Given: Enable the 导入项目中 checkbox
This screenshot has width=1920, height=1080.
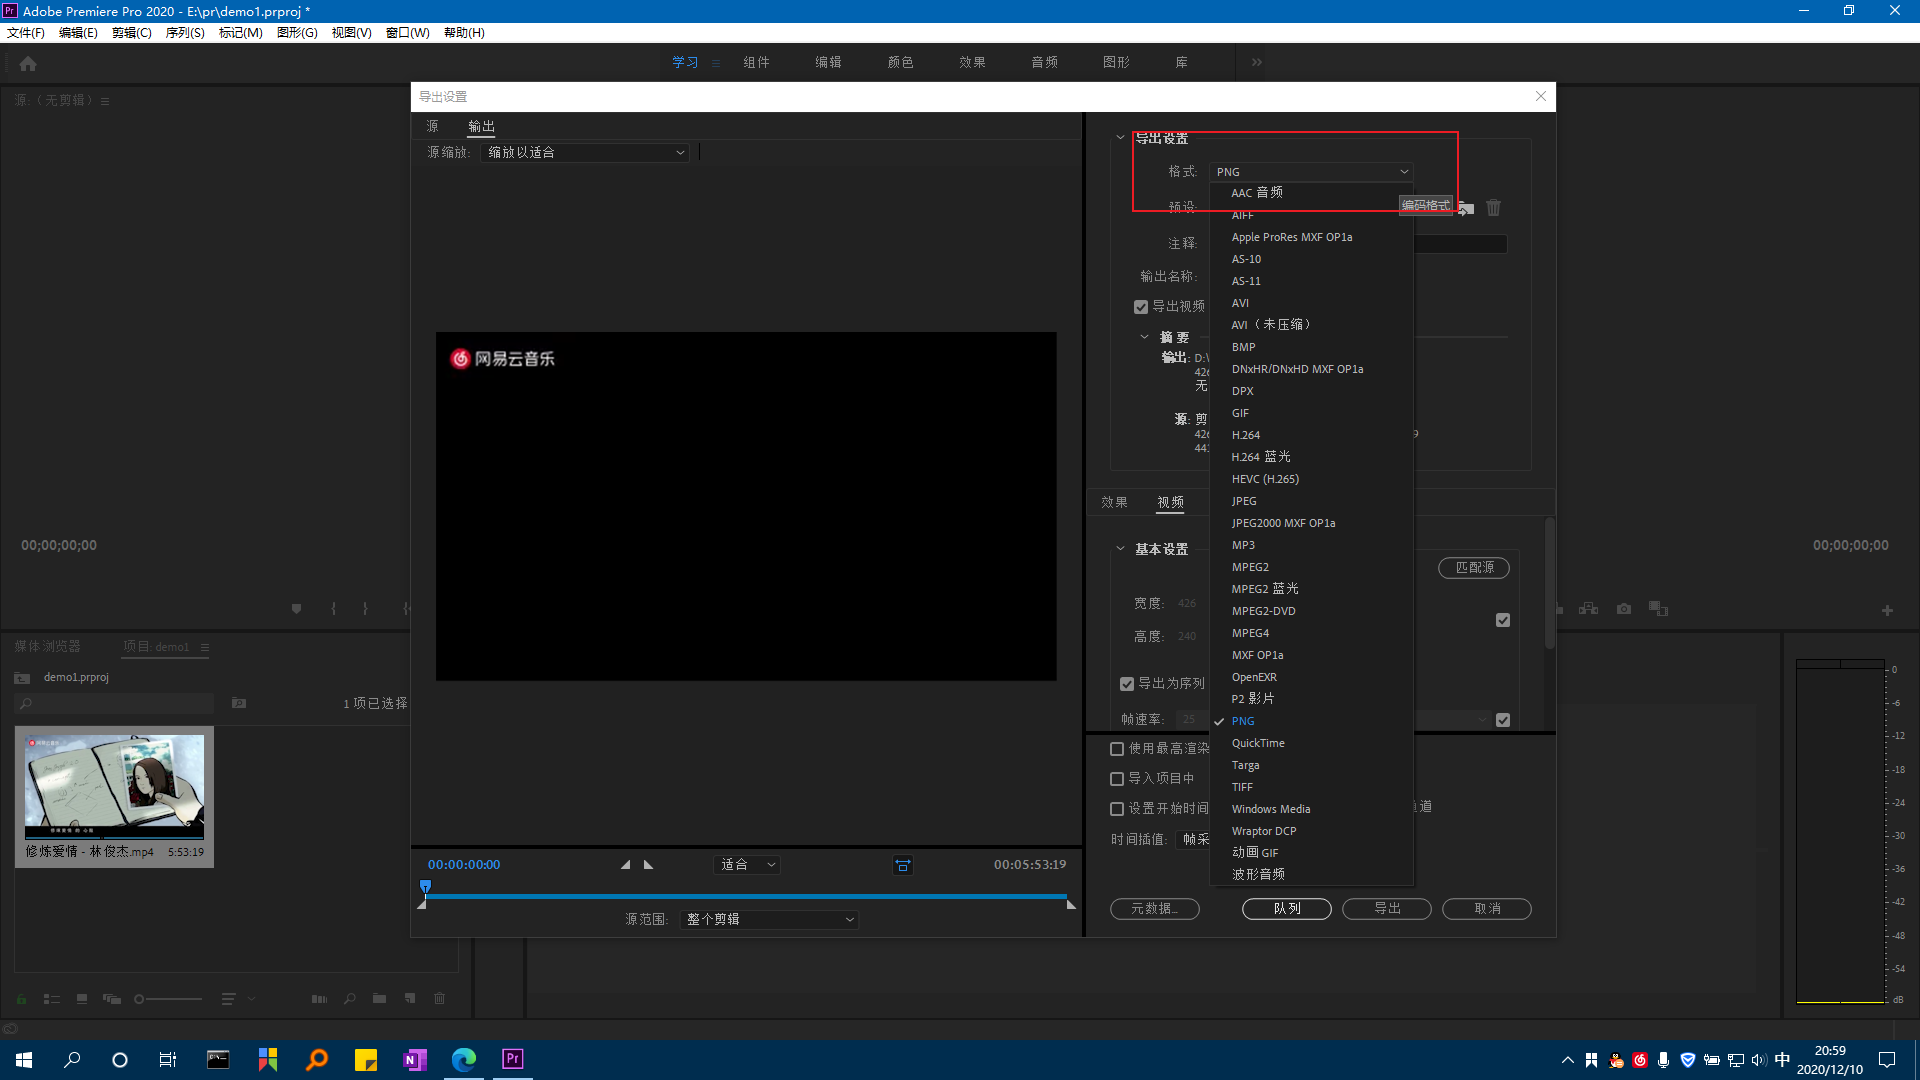Looking at the screenshot, I should 1117,778.
